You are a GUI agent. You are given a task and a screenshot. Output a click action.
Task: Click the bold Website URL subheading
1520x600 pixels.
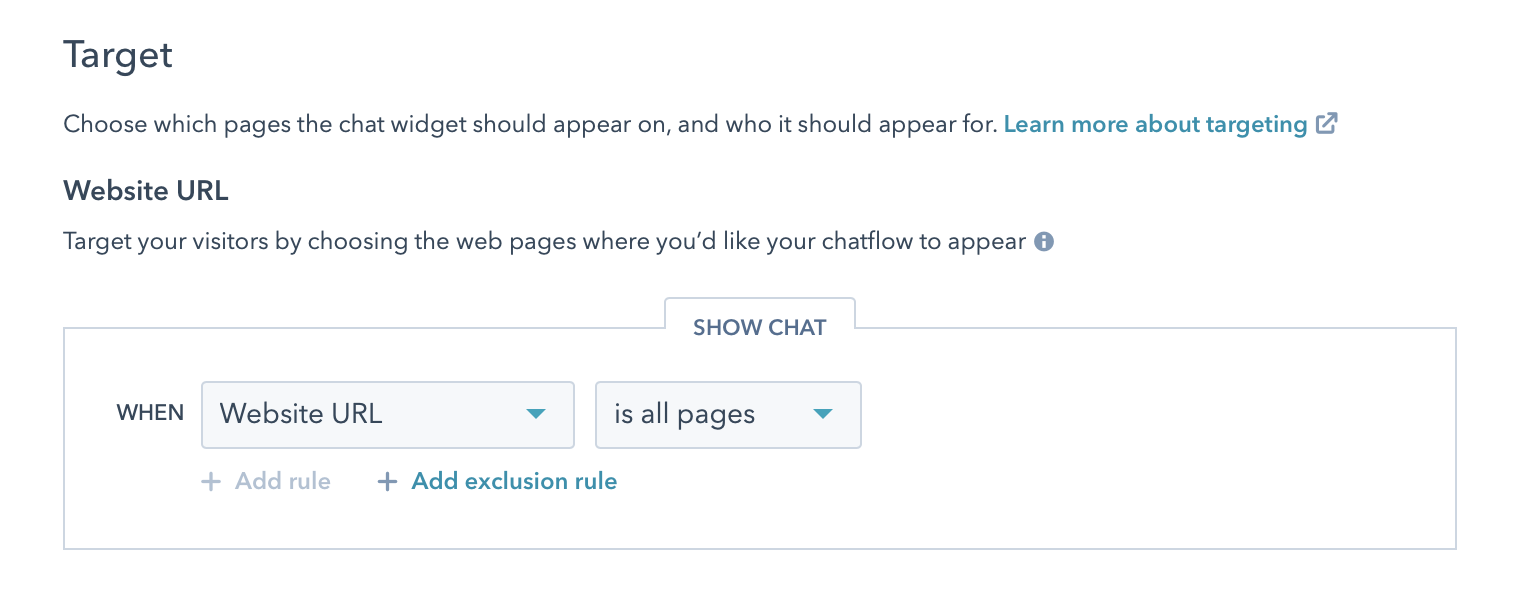146,190
